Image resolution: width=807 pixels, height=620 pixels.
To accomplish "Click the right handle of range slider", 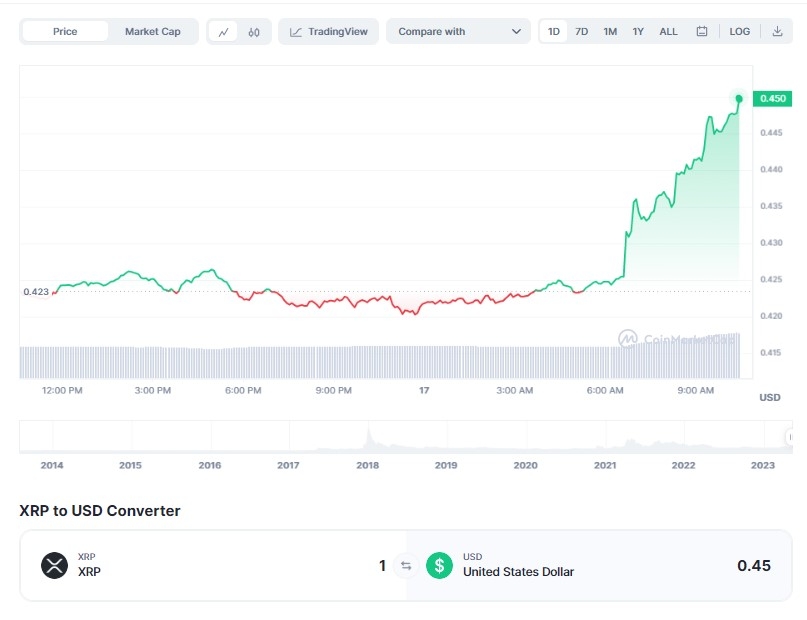I will click(790, 437).
